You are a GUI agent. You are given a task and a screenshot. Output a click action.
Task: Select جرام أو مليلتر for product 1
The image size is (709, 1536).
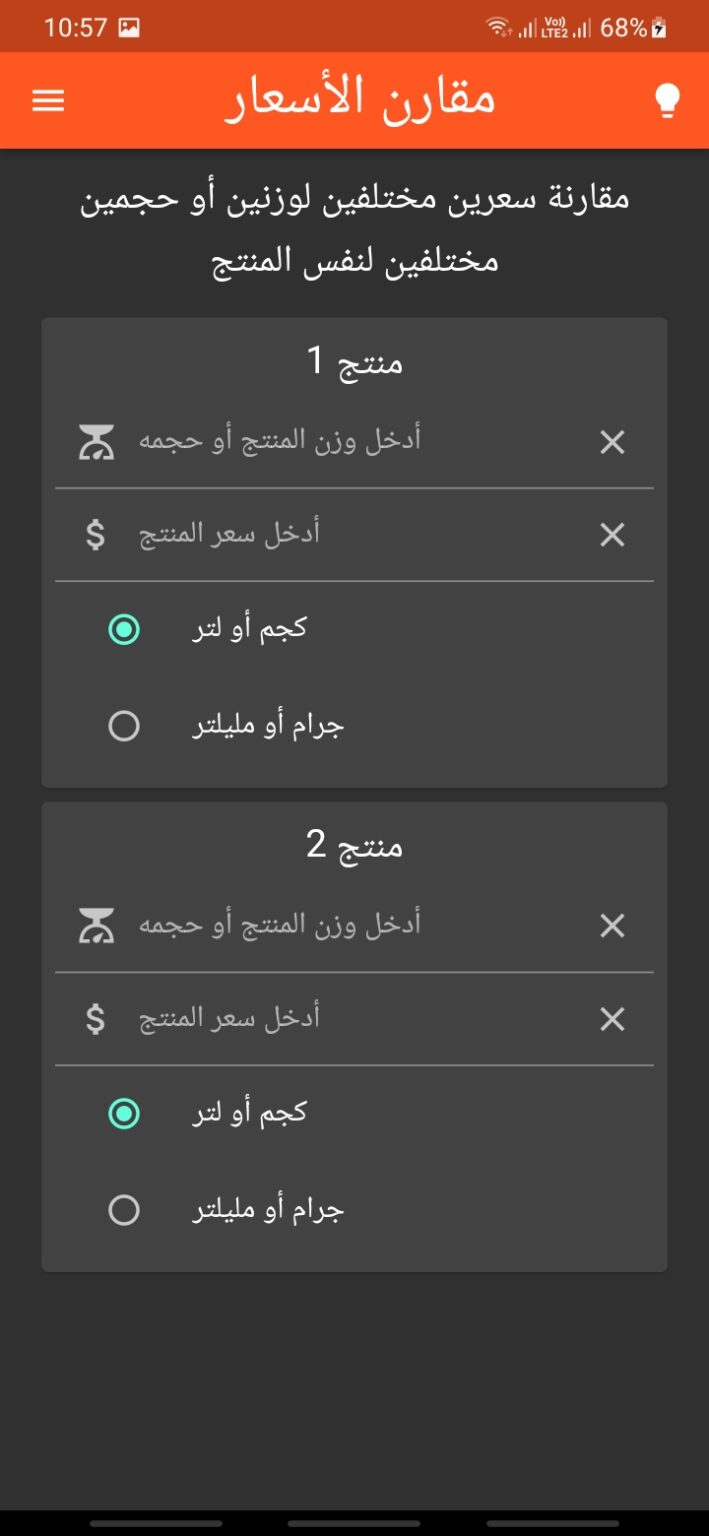tap(124, 726)
